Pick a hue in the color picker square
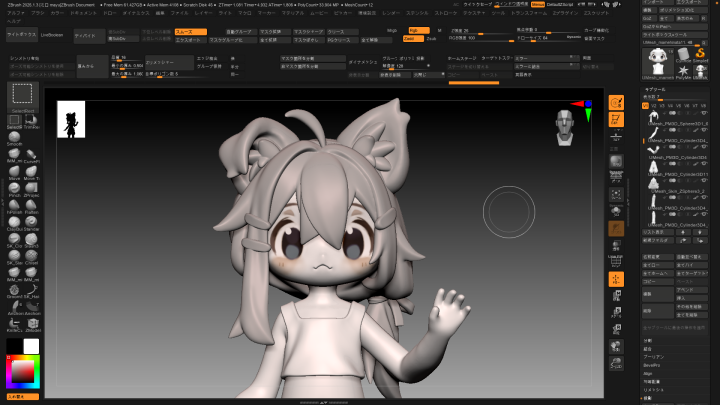This screenshot has width=720, height=405. point(22,371)
